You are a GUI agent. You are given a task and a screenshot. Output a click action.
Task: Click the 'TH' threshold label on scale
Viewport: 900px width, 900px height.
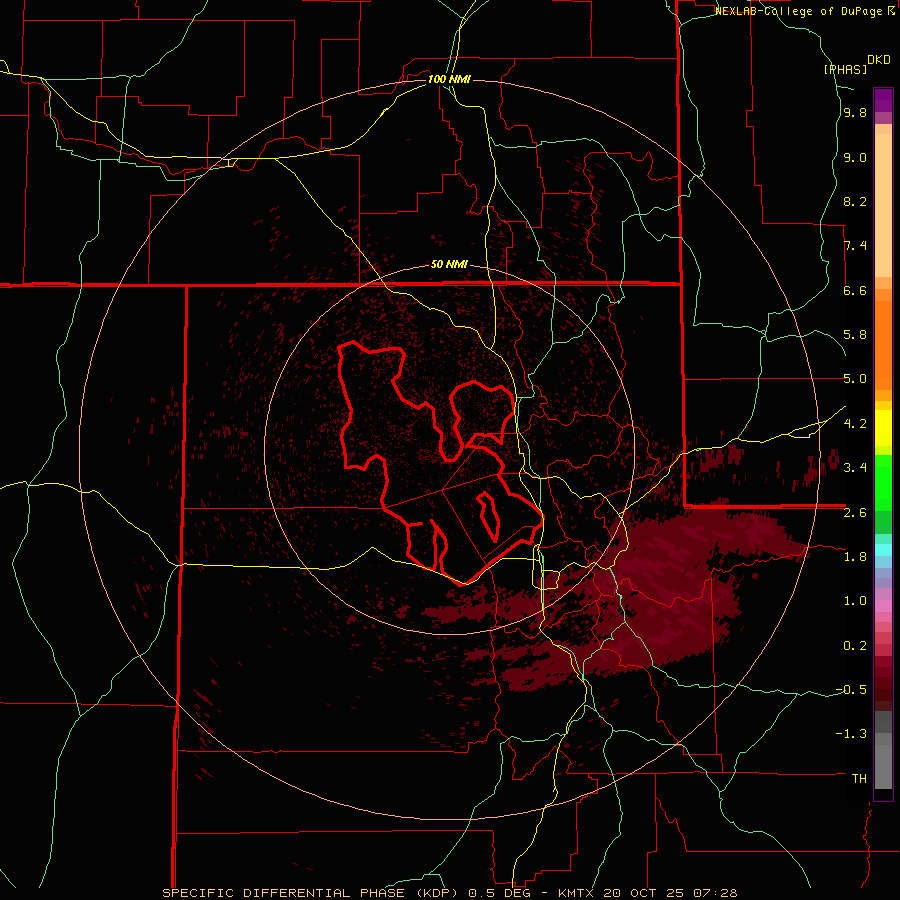pyautogui.click(x=859, y=779)
